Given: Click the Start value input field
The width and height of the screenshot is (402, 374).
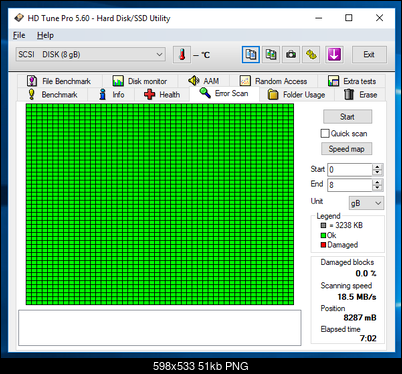Looking at the screenshot, I should (x=350, y=170).
